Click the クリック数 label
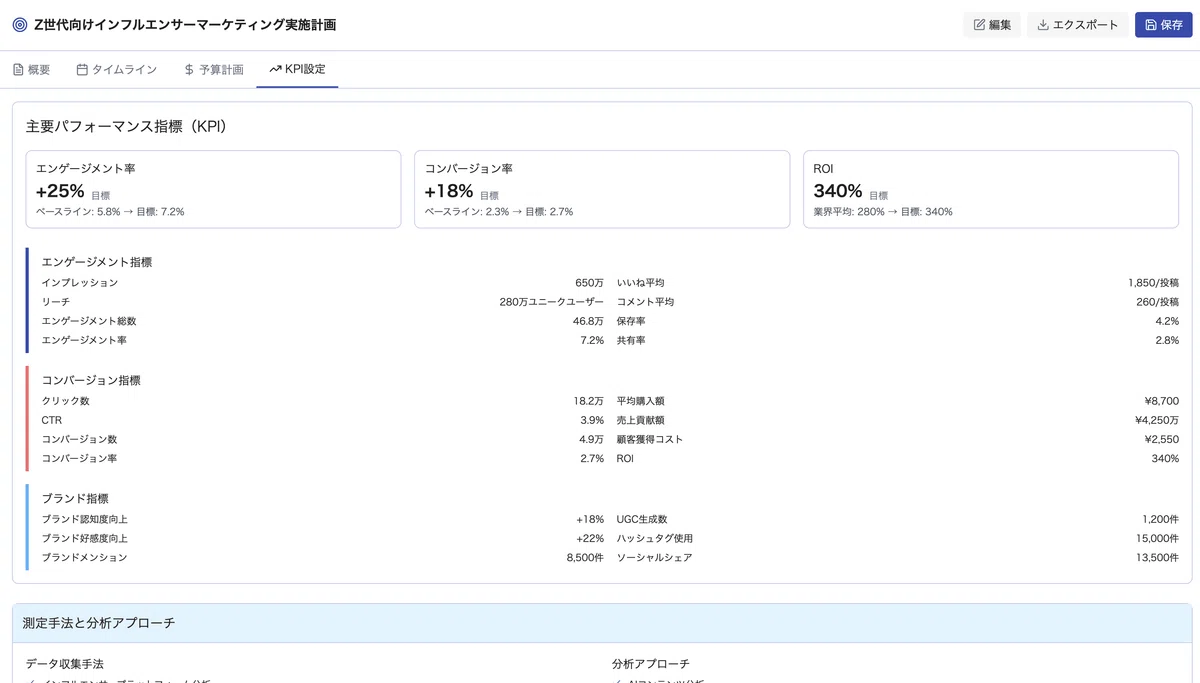The height and width of the screenshot is (683, 1200). pyautogui.click(x=66, y=401)
